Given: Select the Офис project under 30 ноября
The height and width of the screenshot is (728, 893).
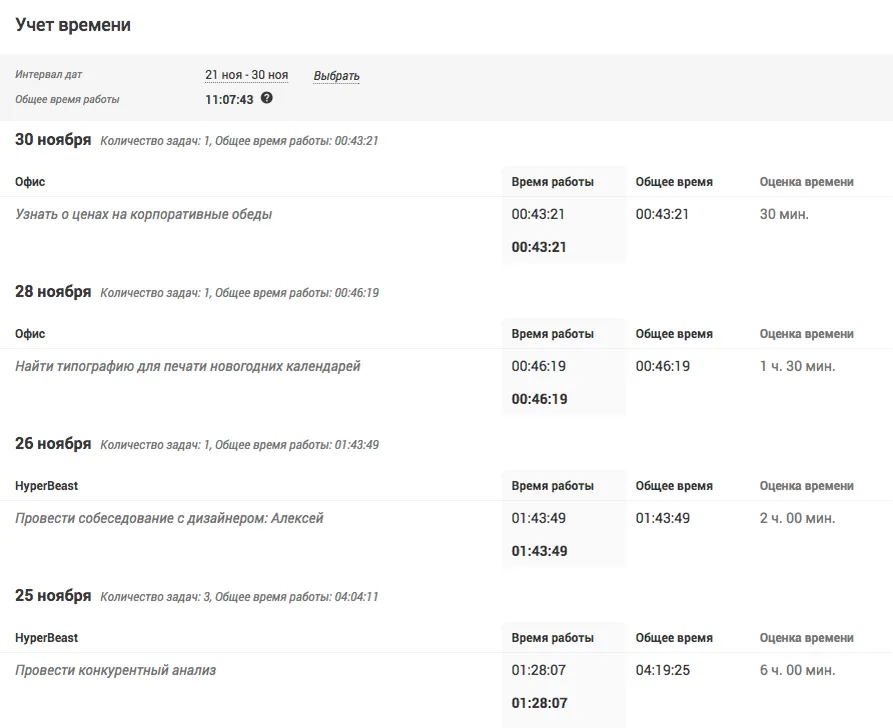Looking at the screenshot, I should [x=30, y=182].
